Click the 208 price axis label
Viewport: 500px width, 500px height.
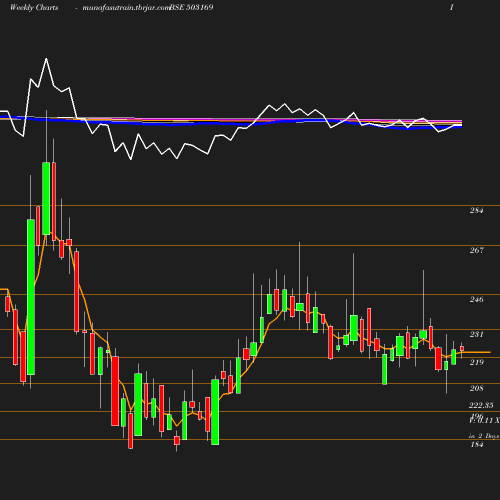point(476,388)
